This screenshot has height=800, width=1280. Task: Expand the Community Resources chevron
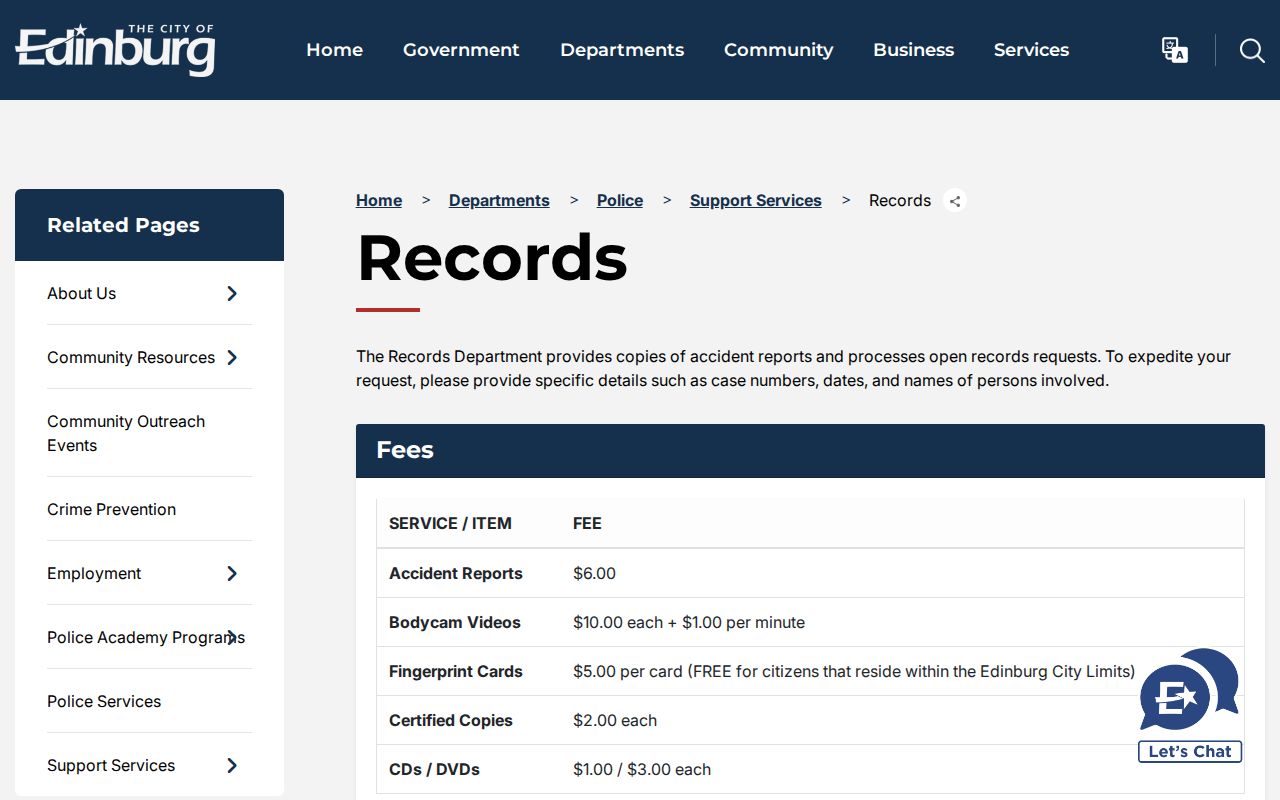(232, 357)
